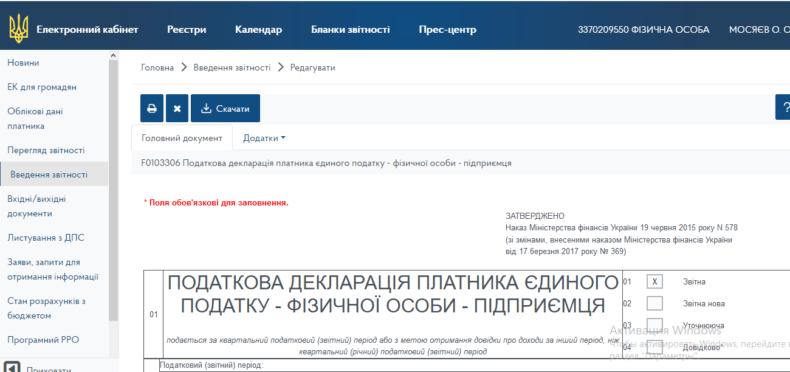Click sidebar scrollbar up arrow
This screenshot has width=790, height=372.
pyautogui.click(x=113, y=55)
